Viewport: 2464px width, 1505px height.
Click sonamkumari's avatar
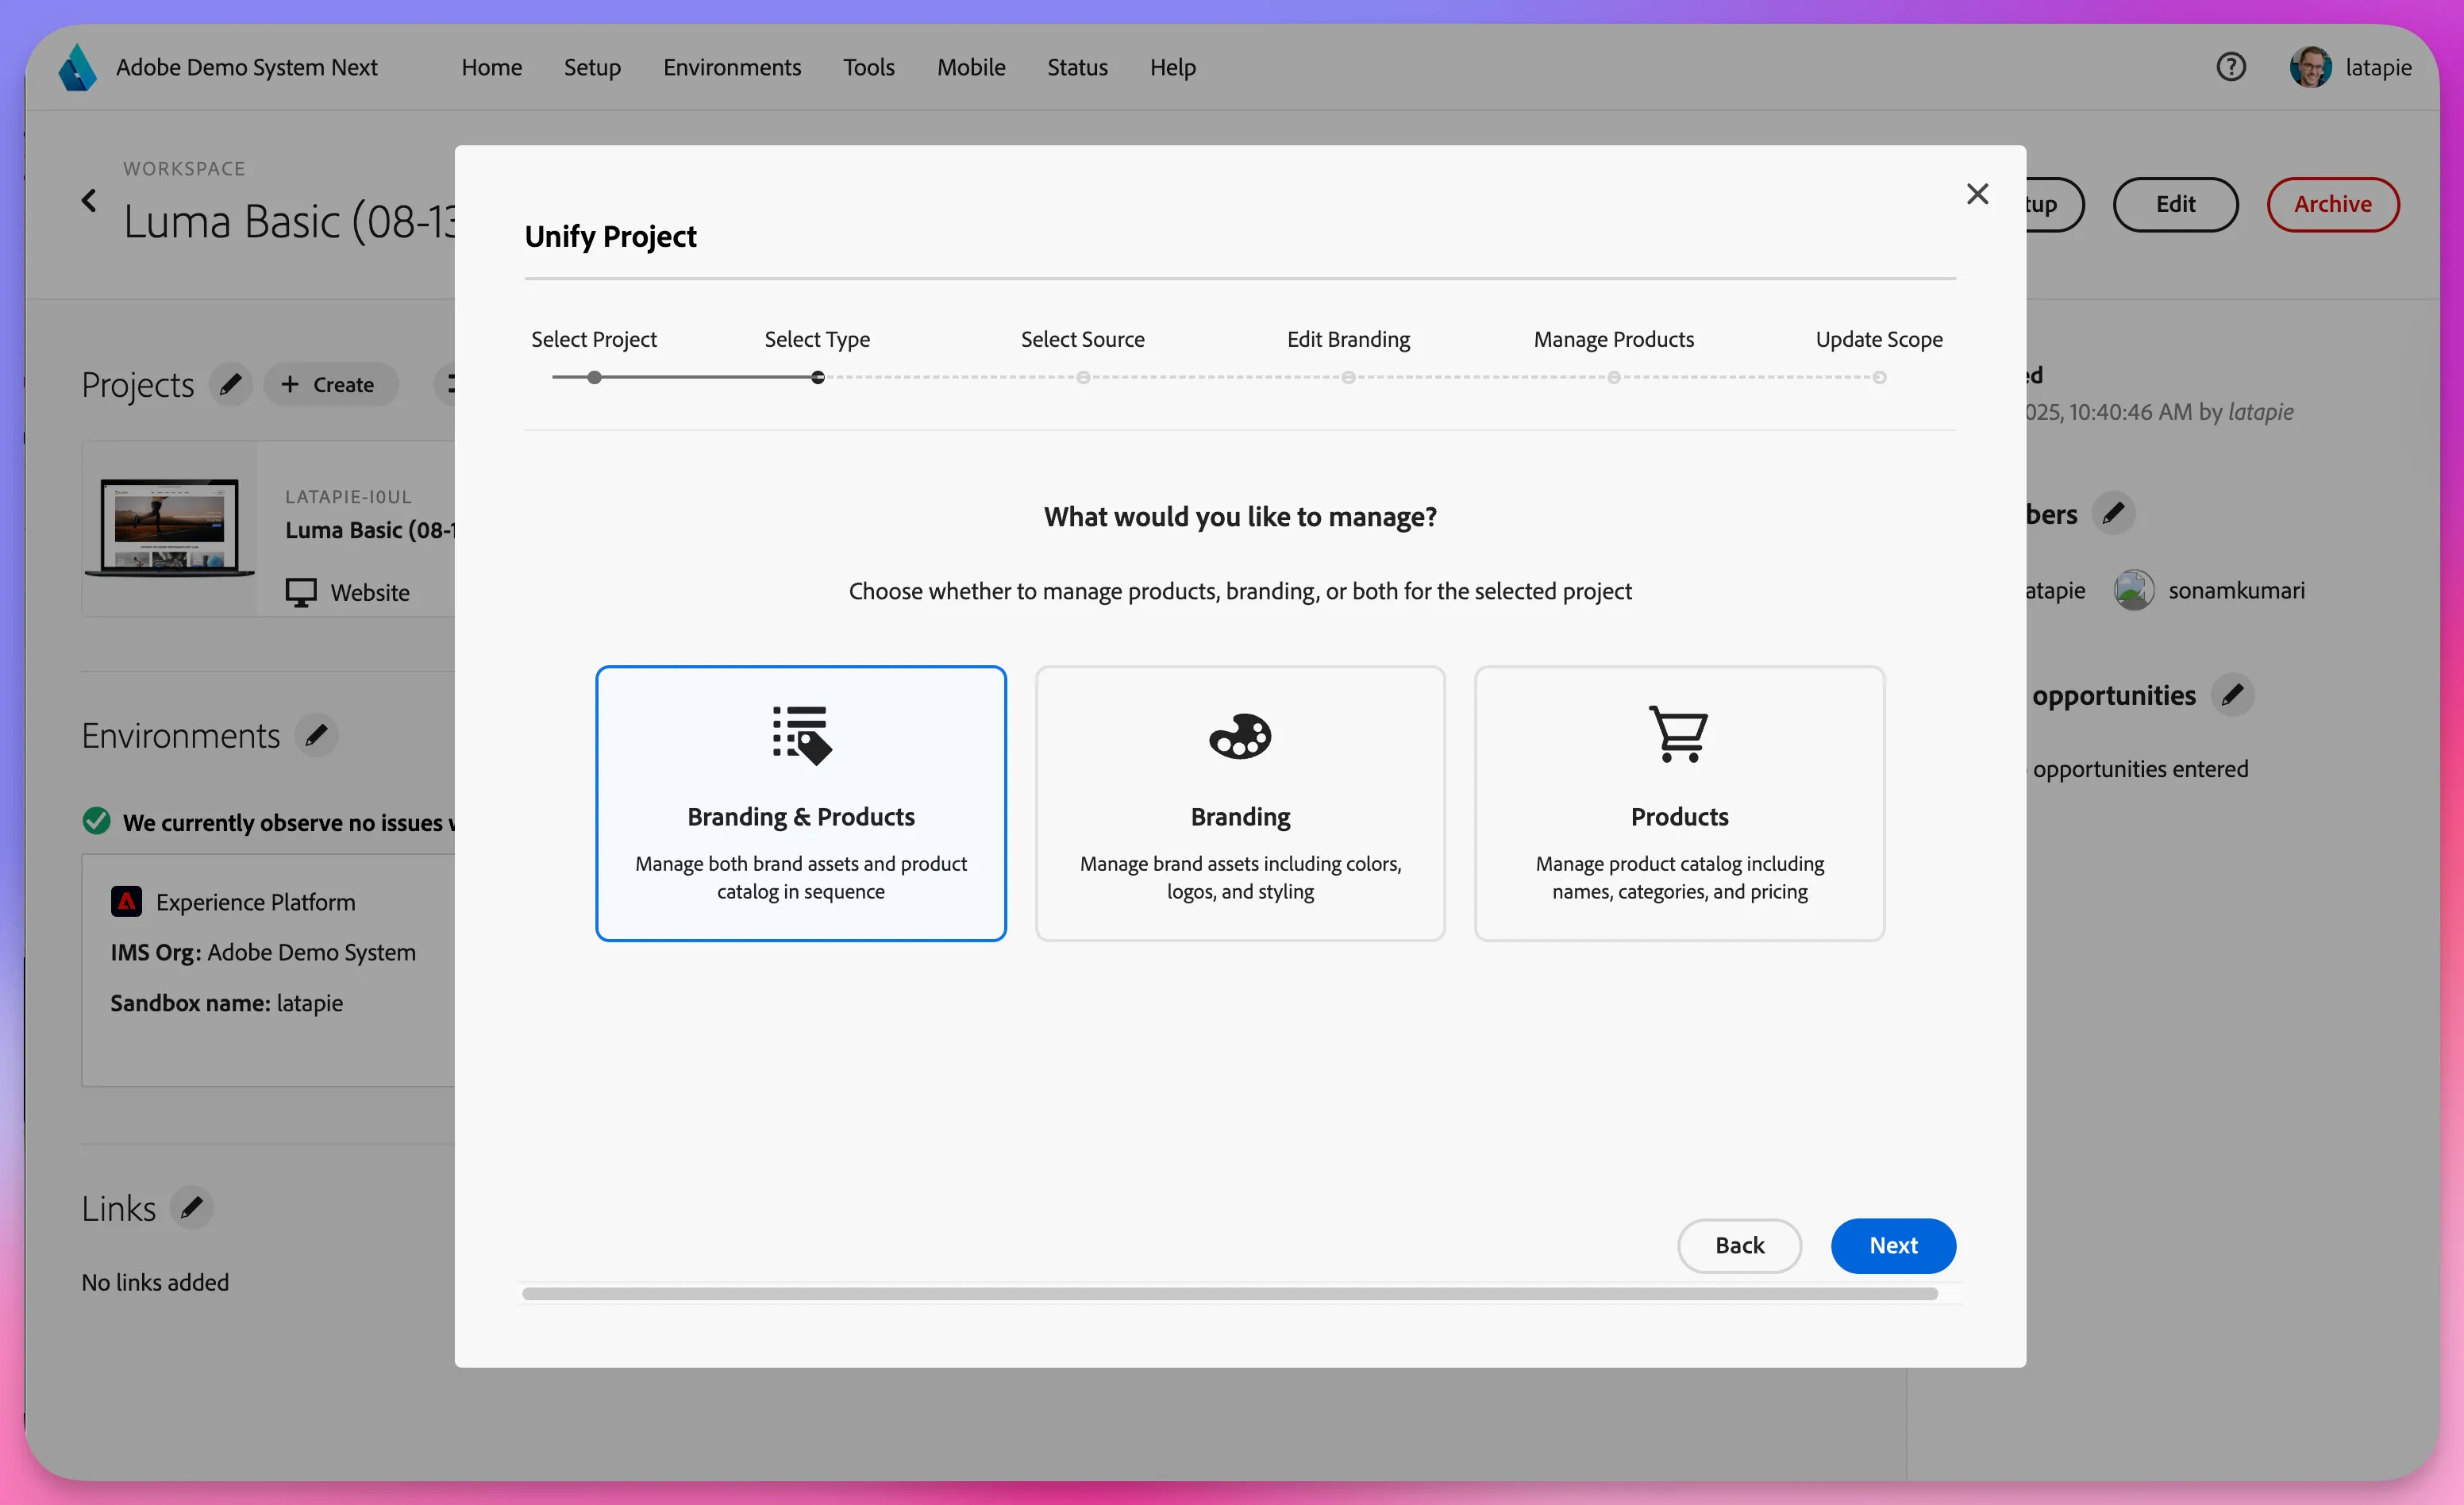point(2134,590)
